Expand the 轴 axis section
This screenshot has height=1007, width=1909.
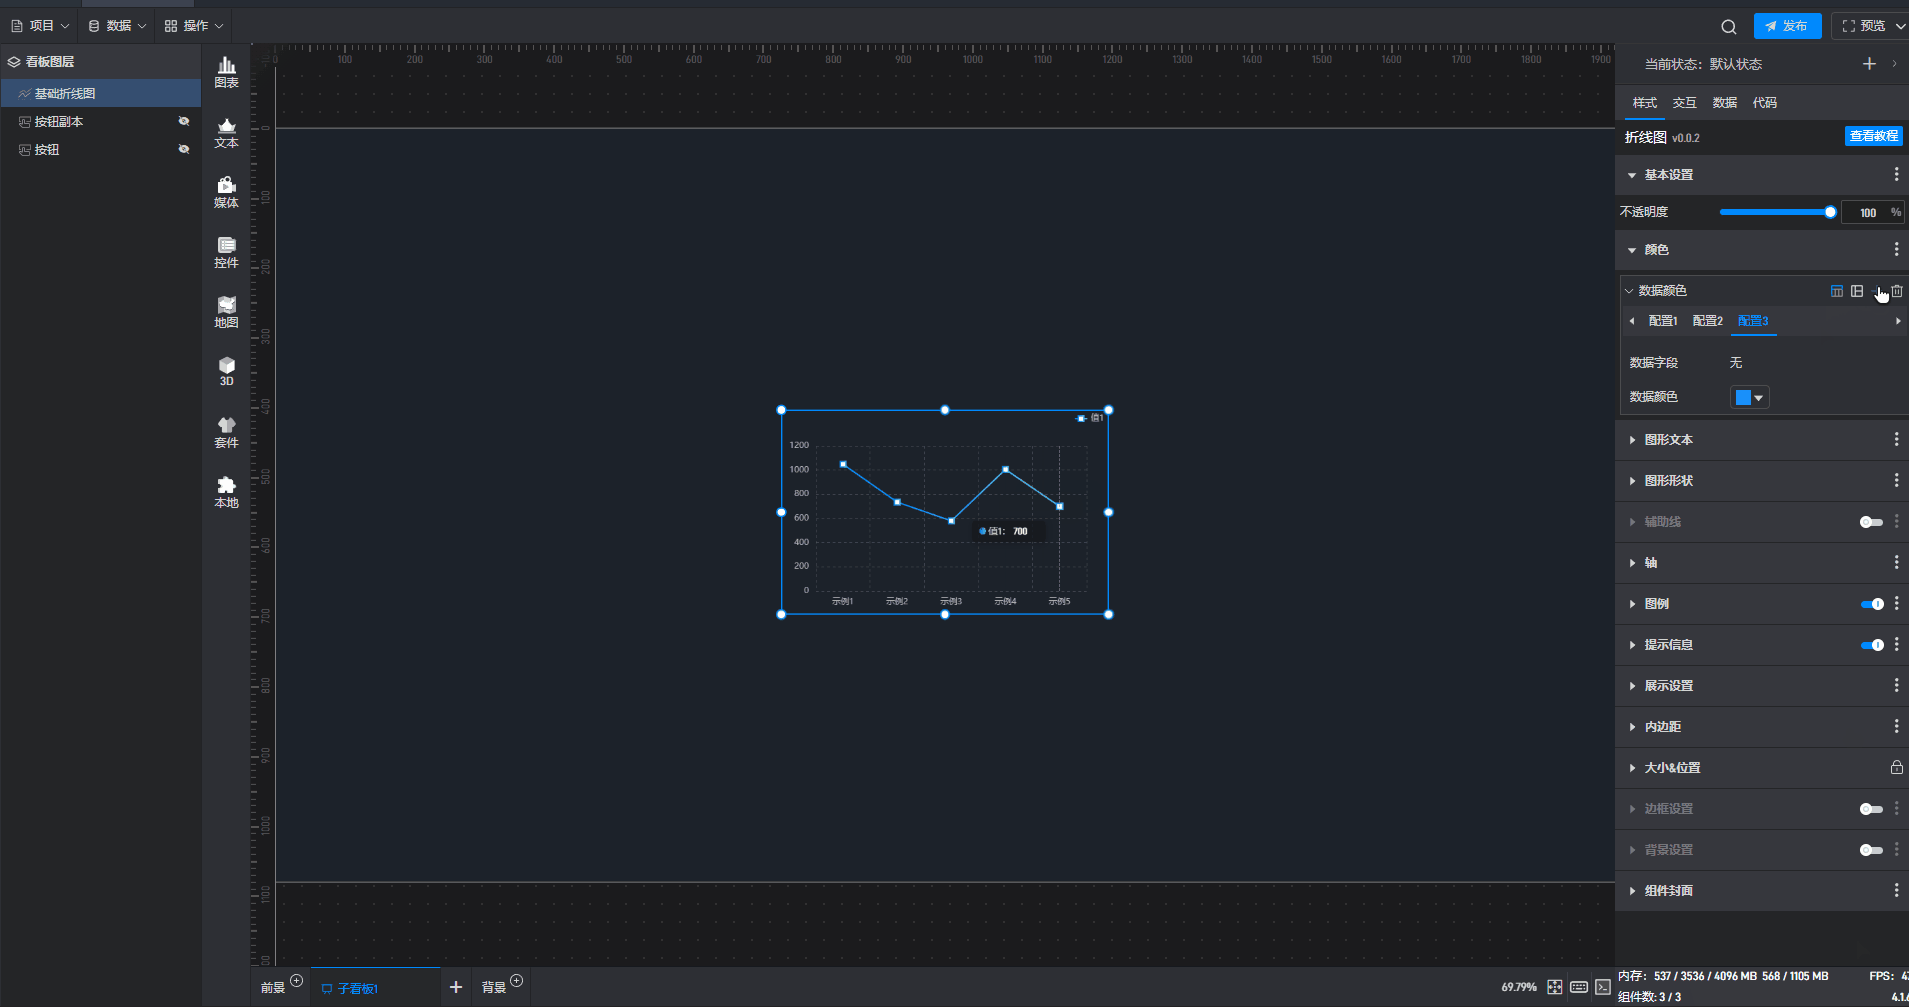[1650, 563]
